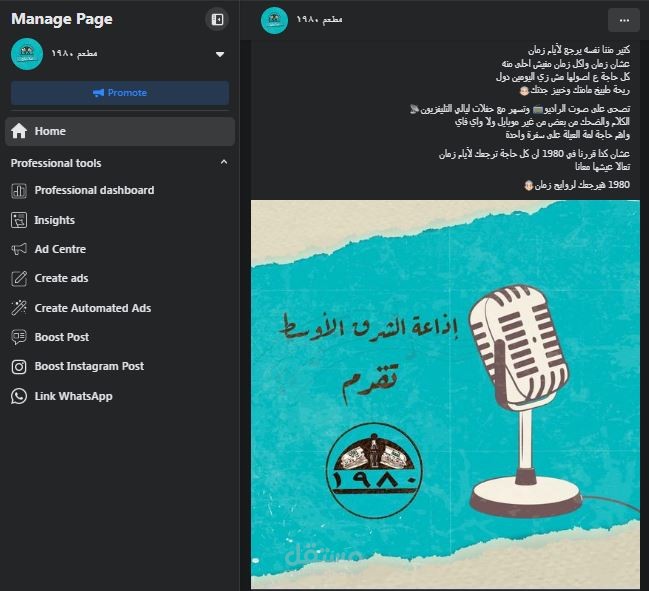This screenshot has height=591, width=649.
Task: Click the Create ads pencil icon
Action: [x=19, y=279]
